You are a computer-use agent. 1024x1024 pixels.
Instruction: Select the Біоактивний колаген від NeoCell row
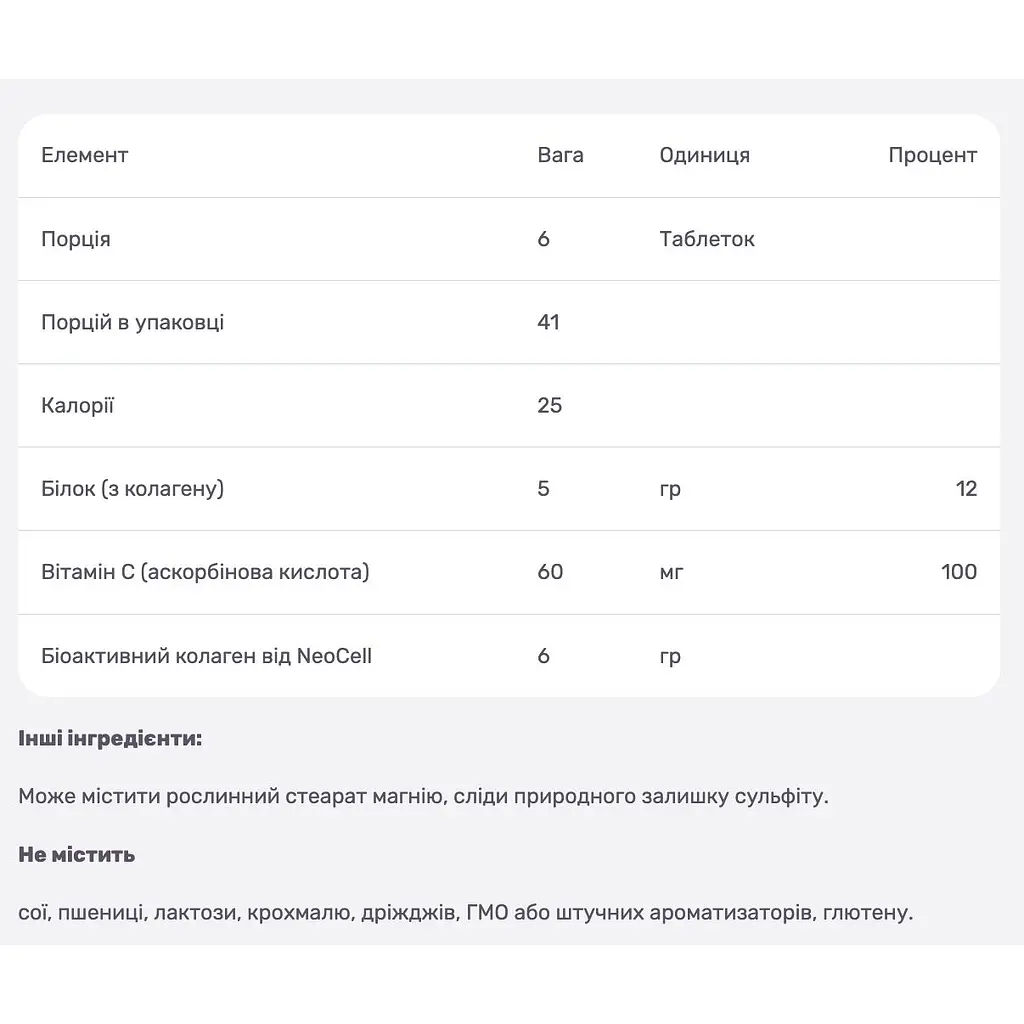tap(509, 656)
